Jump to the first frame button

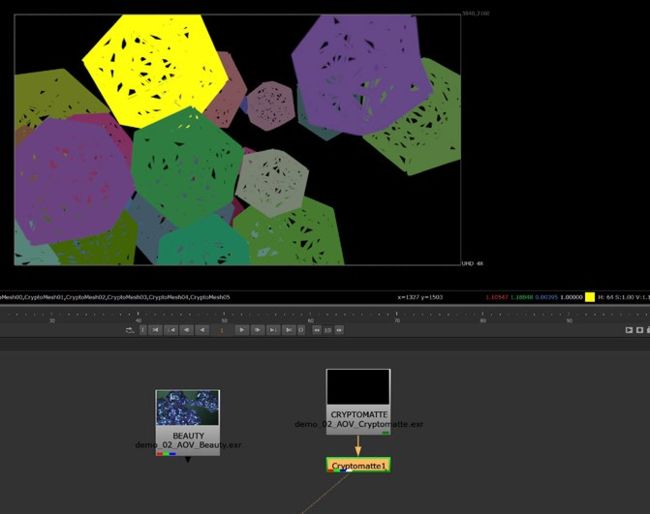point(156,329)
